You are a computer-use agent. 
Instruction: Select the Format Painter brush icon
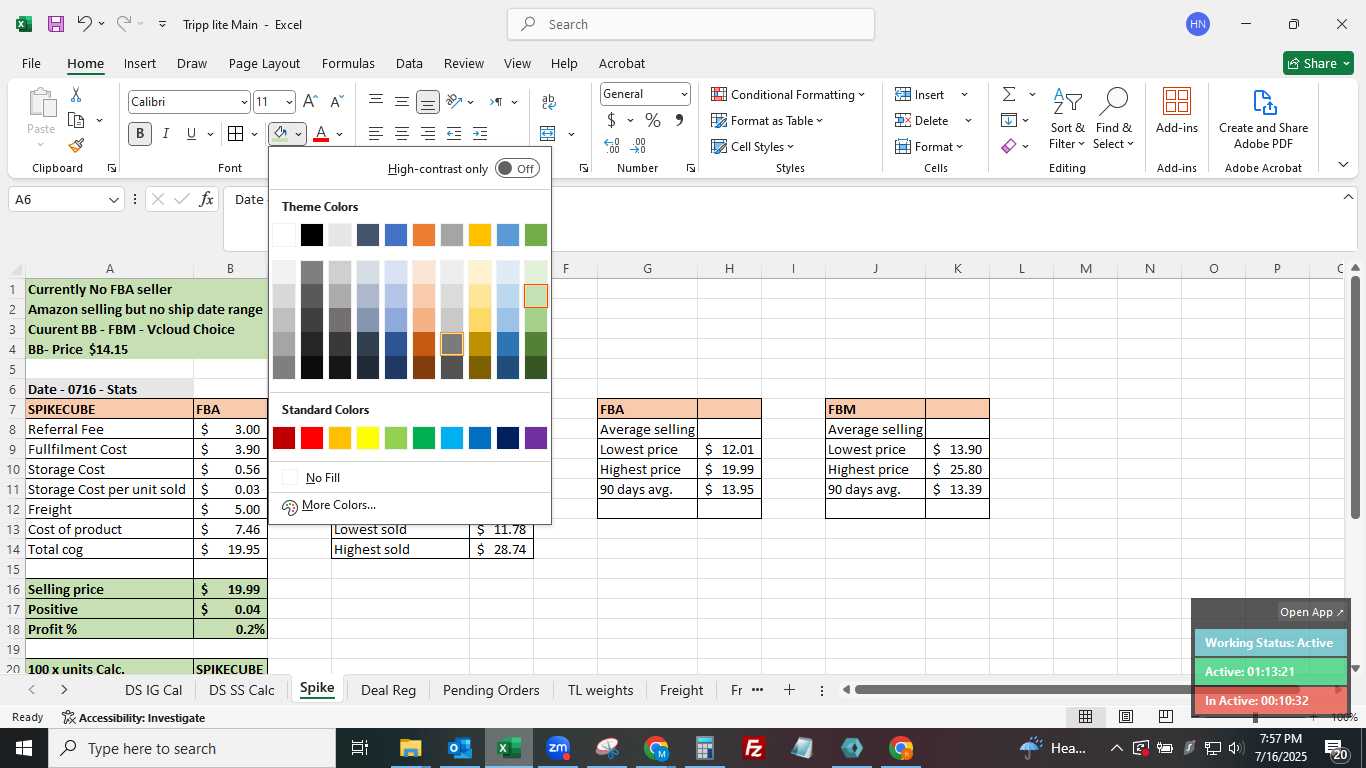76,145
